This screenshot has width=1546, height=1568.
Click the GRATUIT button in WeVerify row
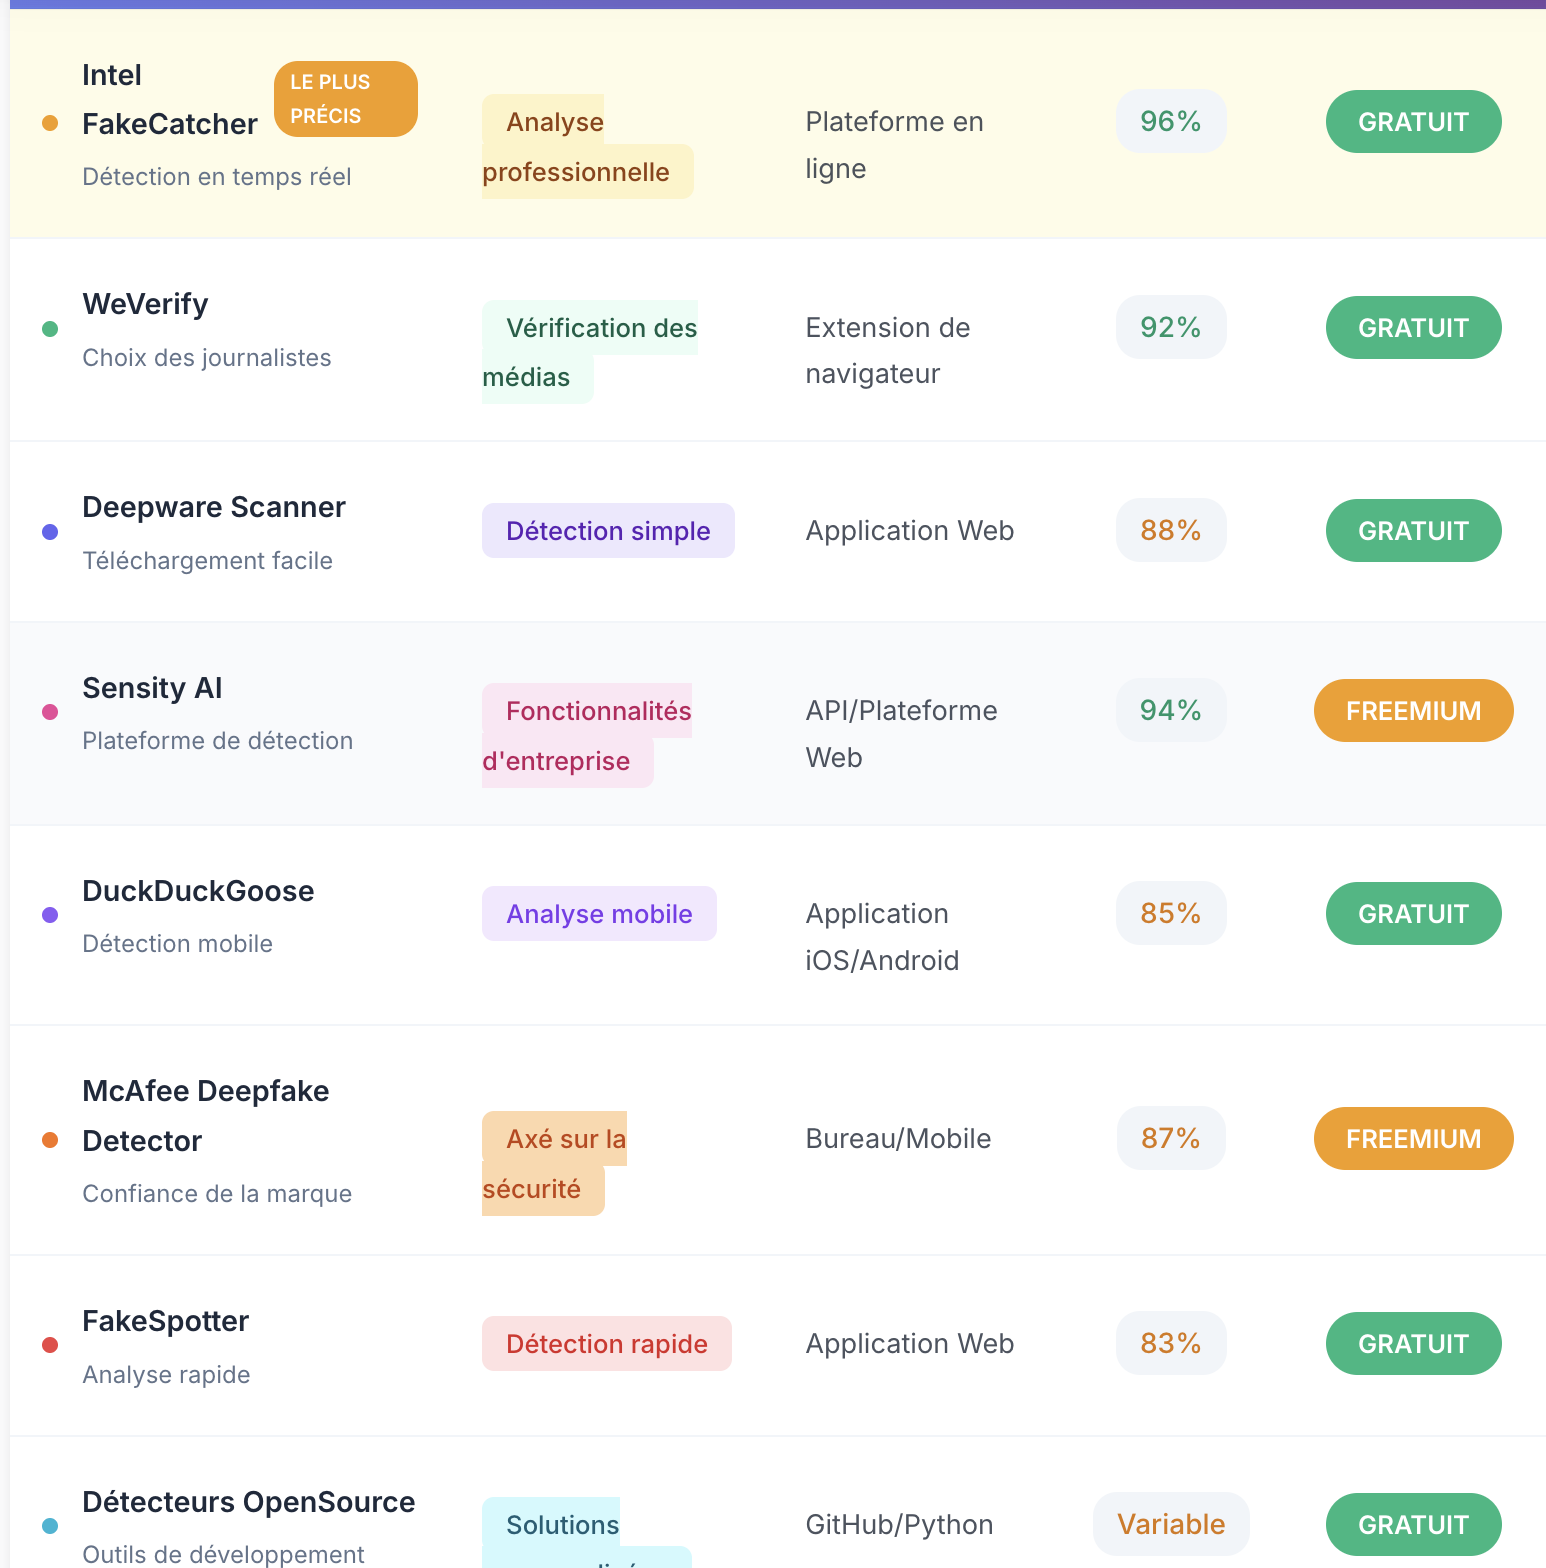tap(1413, 328)
